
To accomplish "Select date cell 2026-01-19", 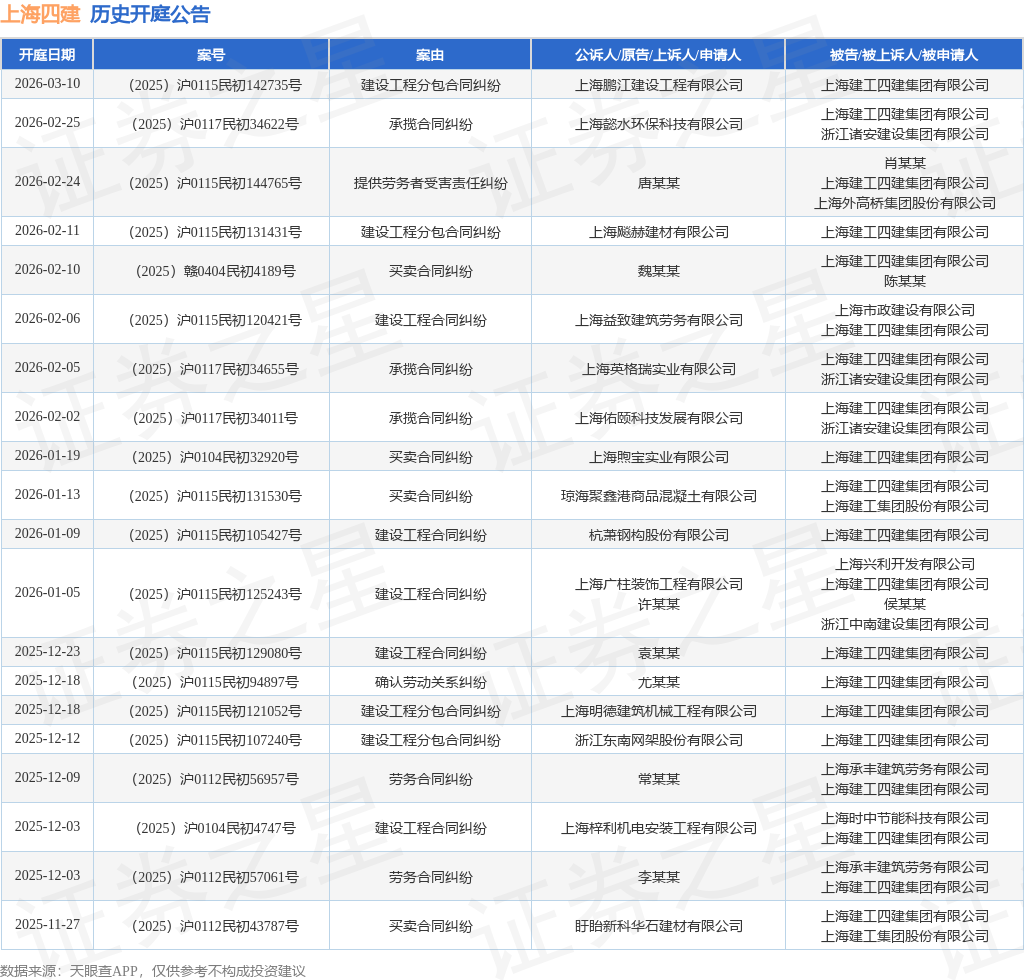I will [x=47, y=456].
